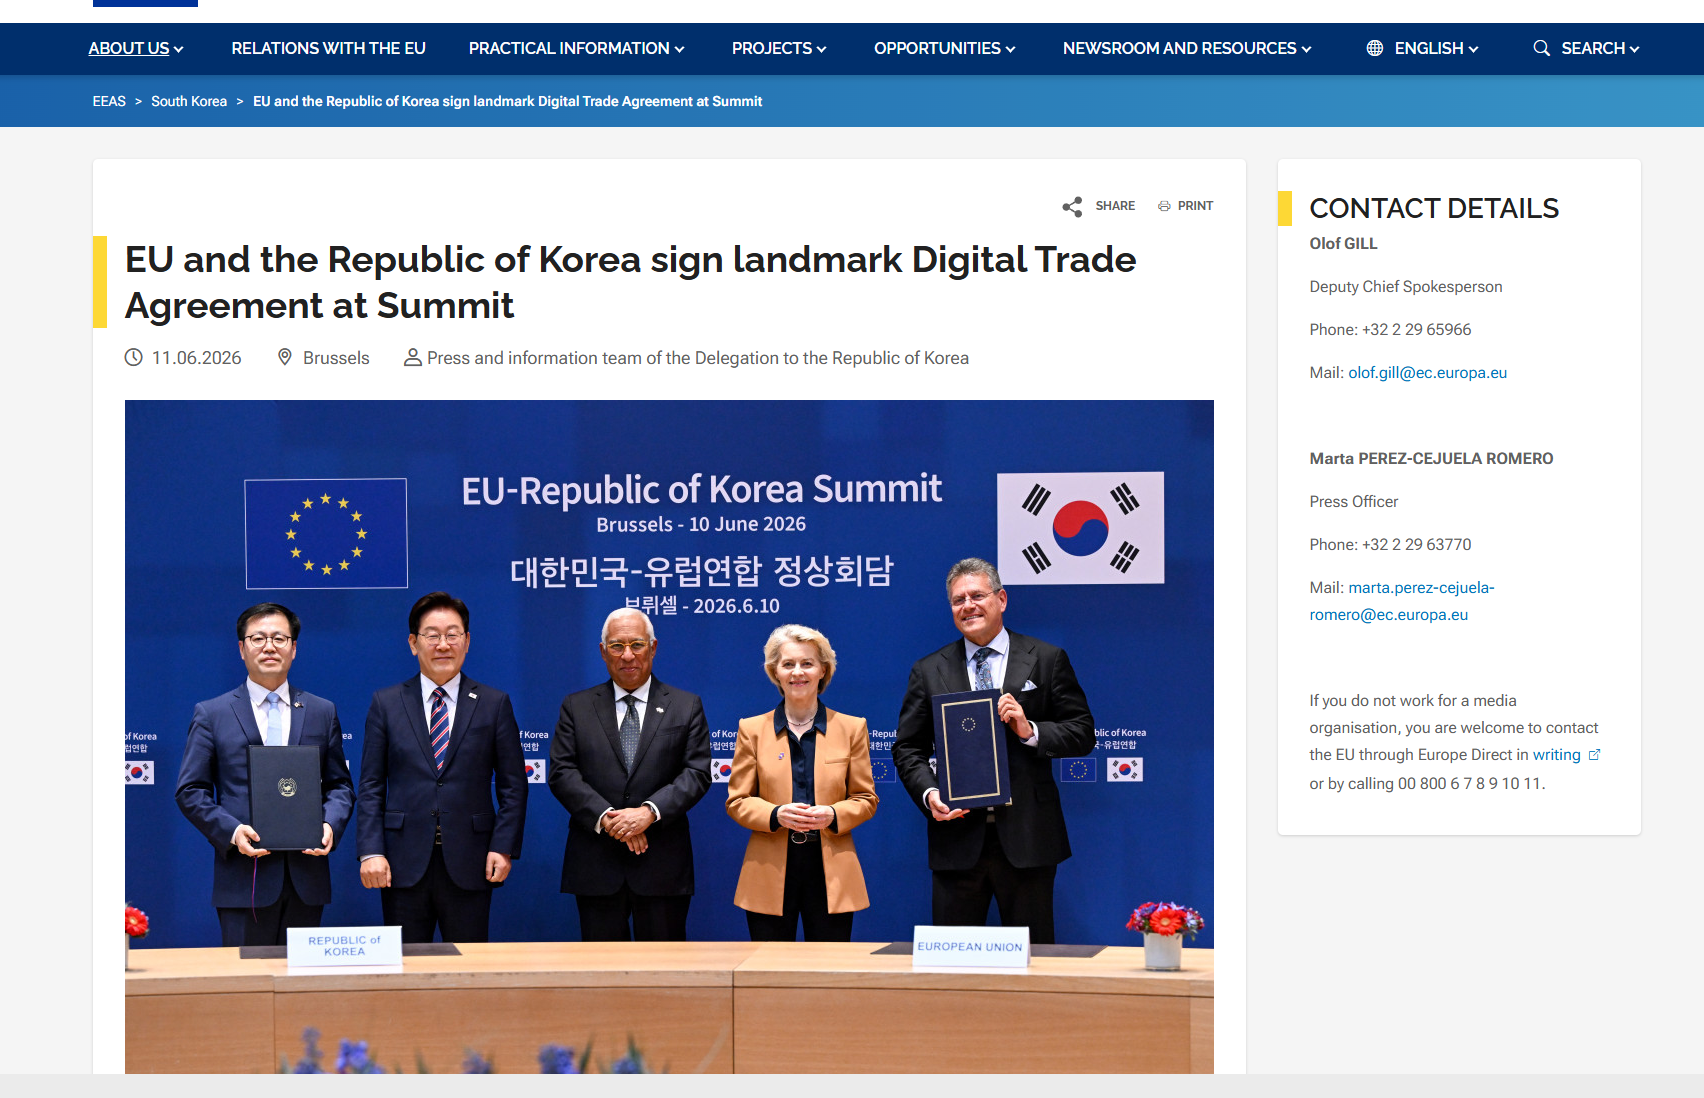Click the Brussels location text
The height and width of the screenshot is (1098, 1704).
(336, 358)
